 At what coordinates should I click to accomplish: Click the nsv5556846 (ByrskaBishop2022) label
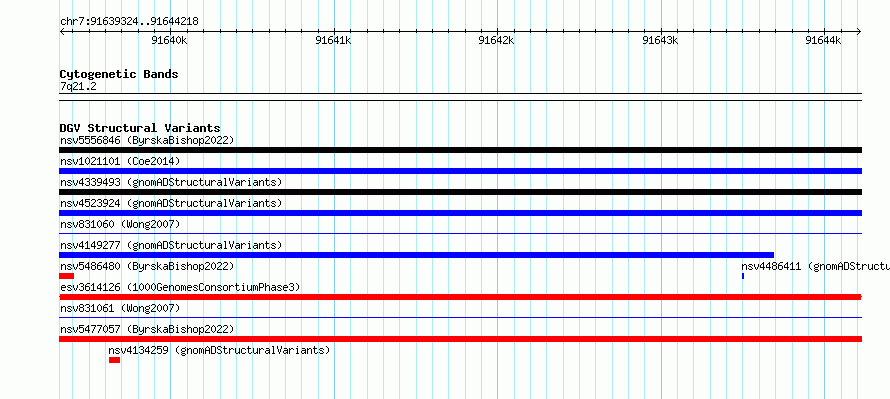point(147,140)
